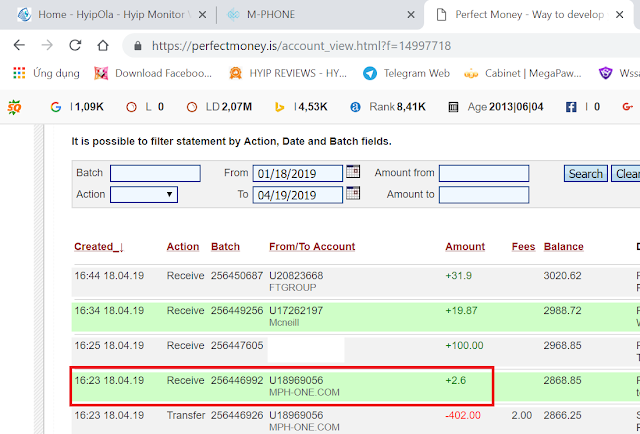The width and height of the screenshot is (640, 434).
Task: Sort by the Amount column header
Action: tap(465, 247)
